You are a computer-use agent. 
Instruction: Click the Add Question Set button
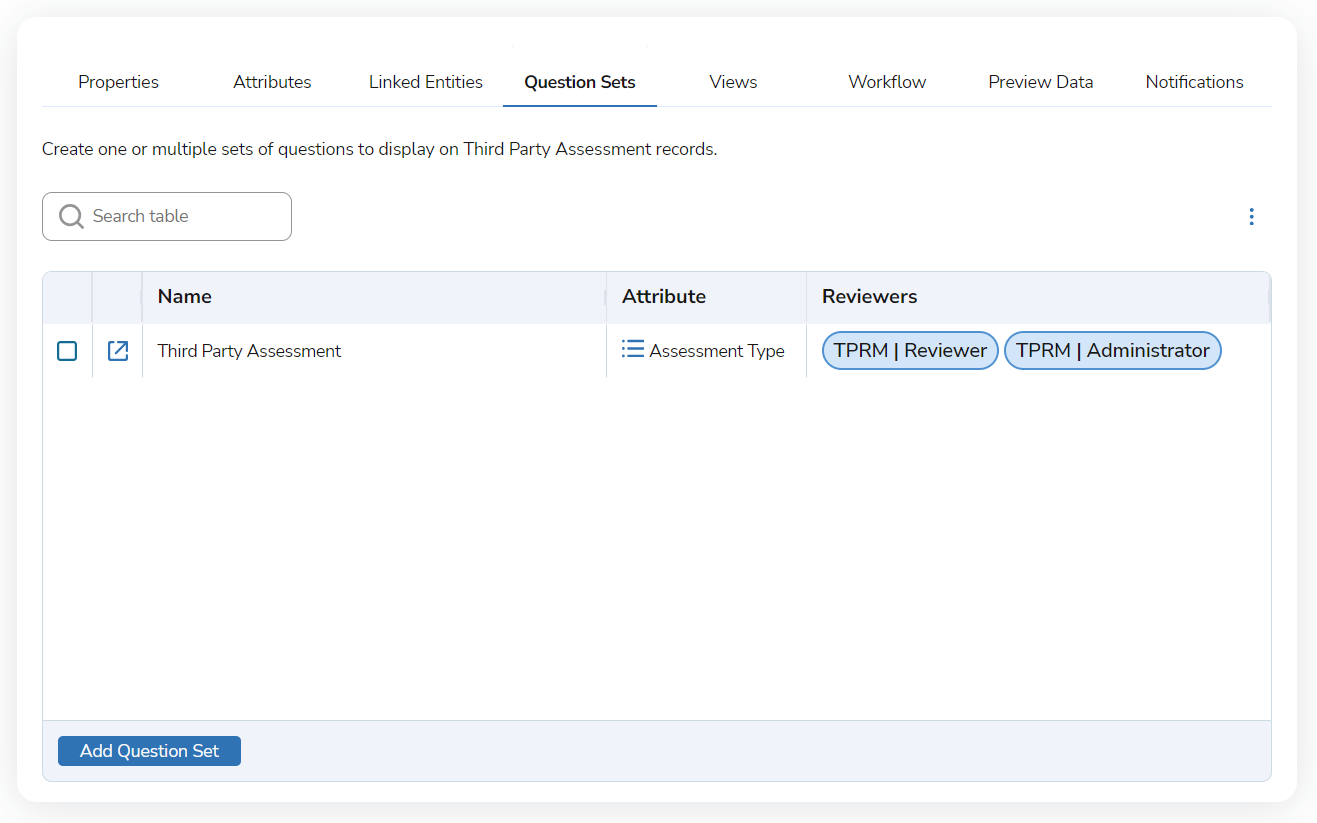[x=149, y=751]
